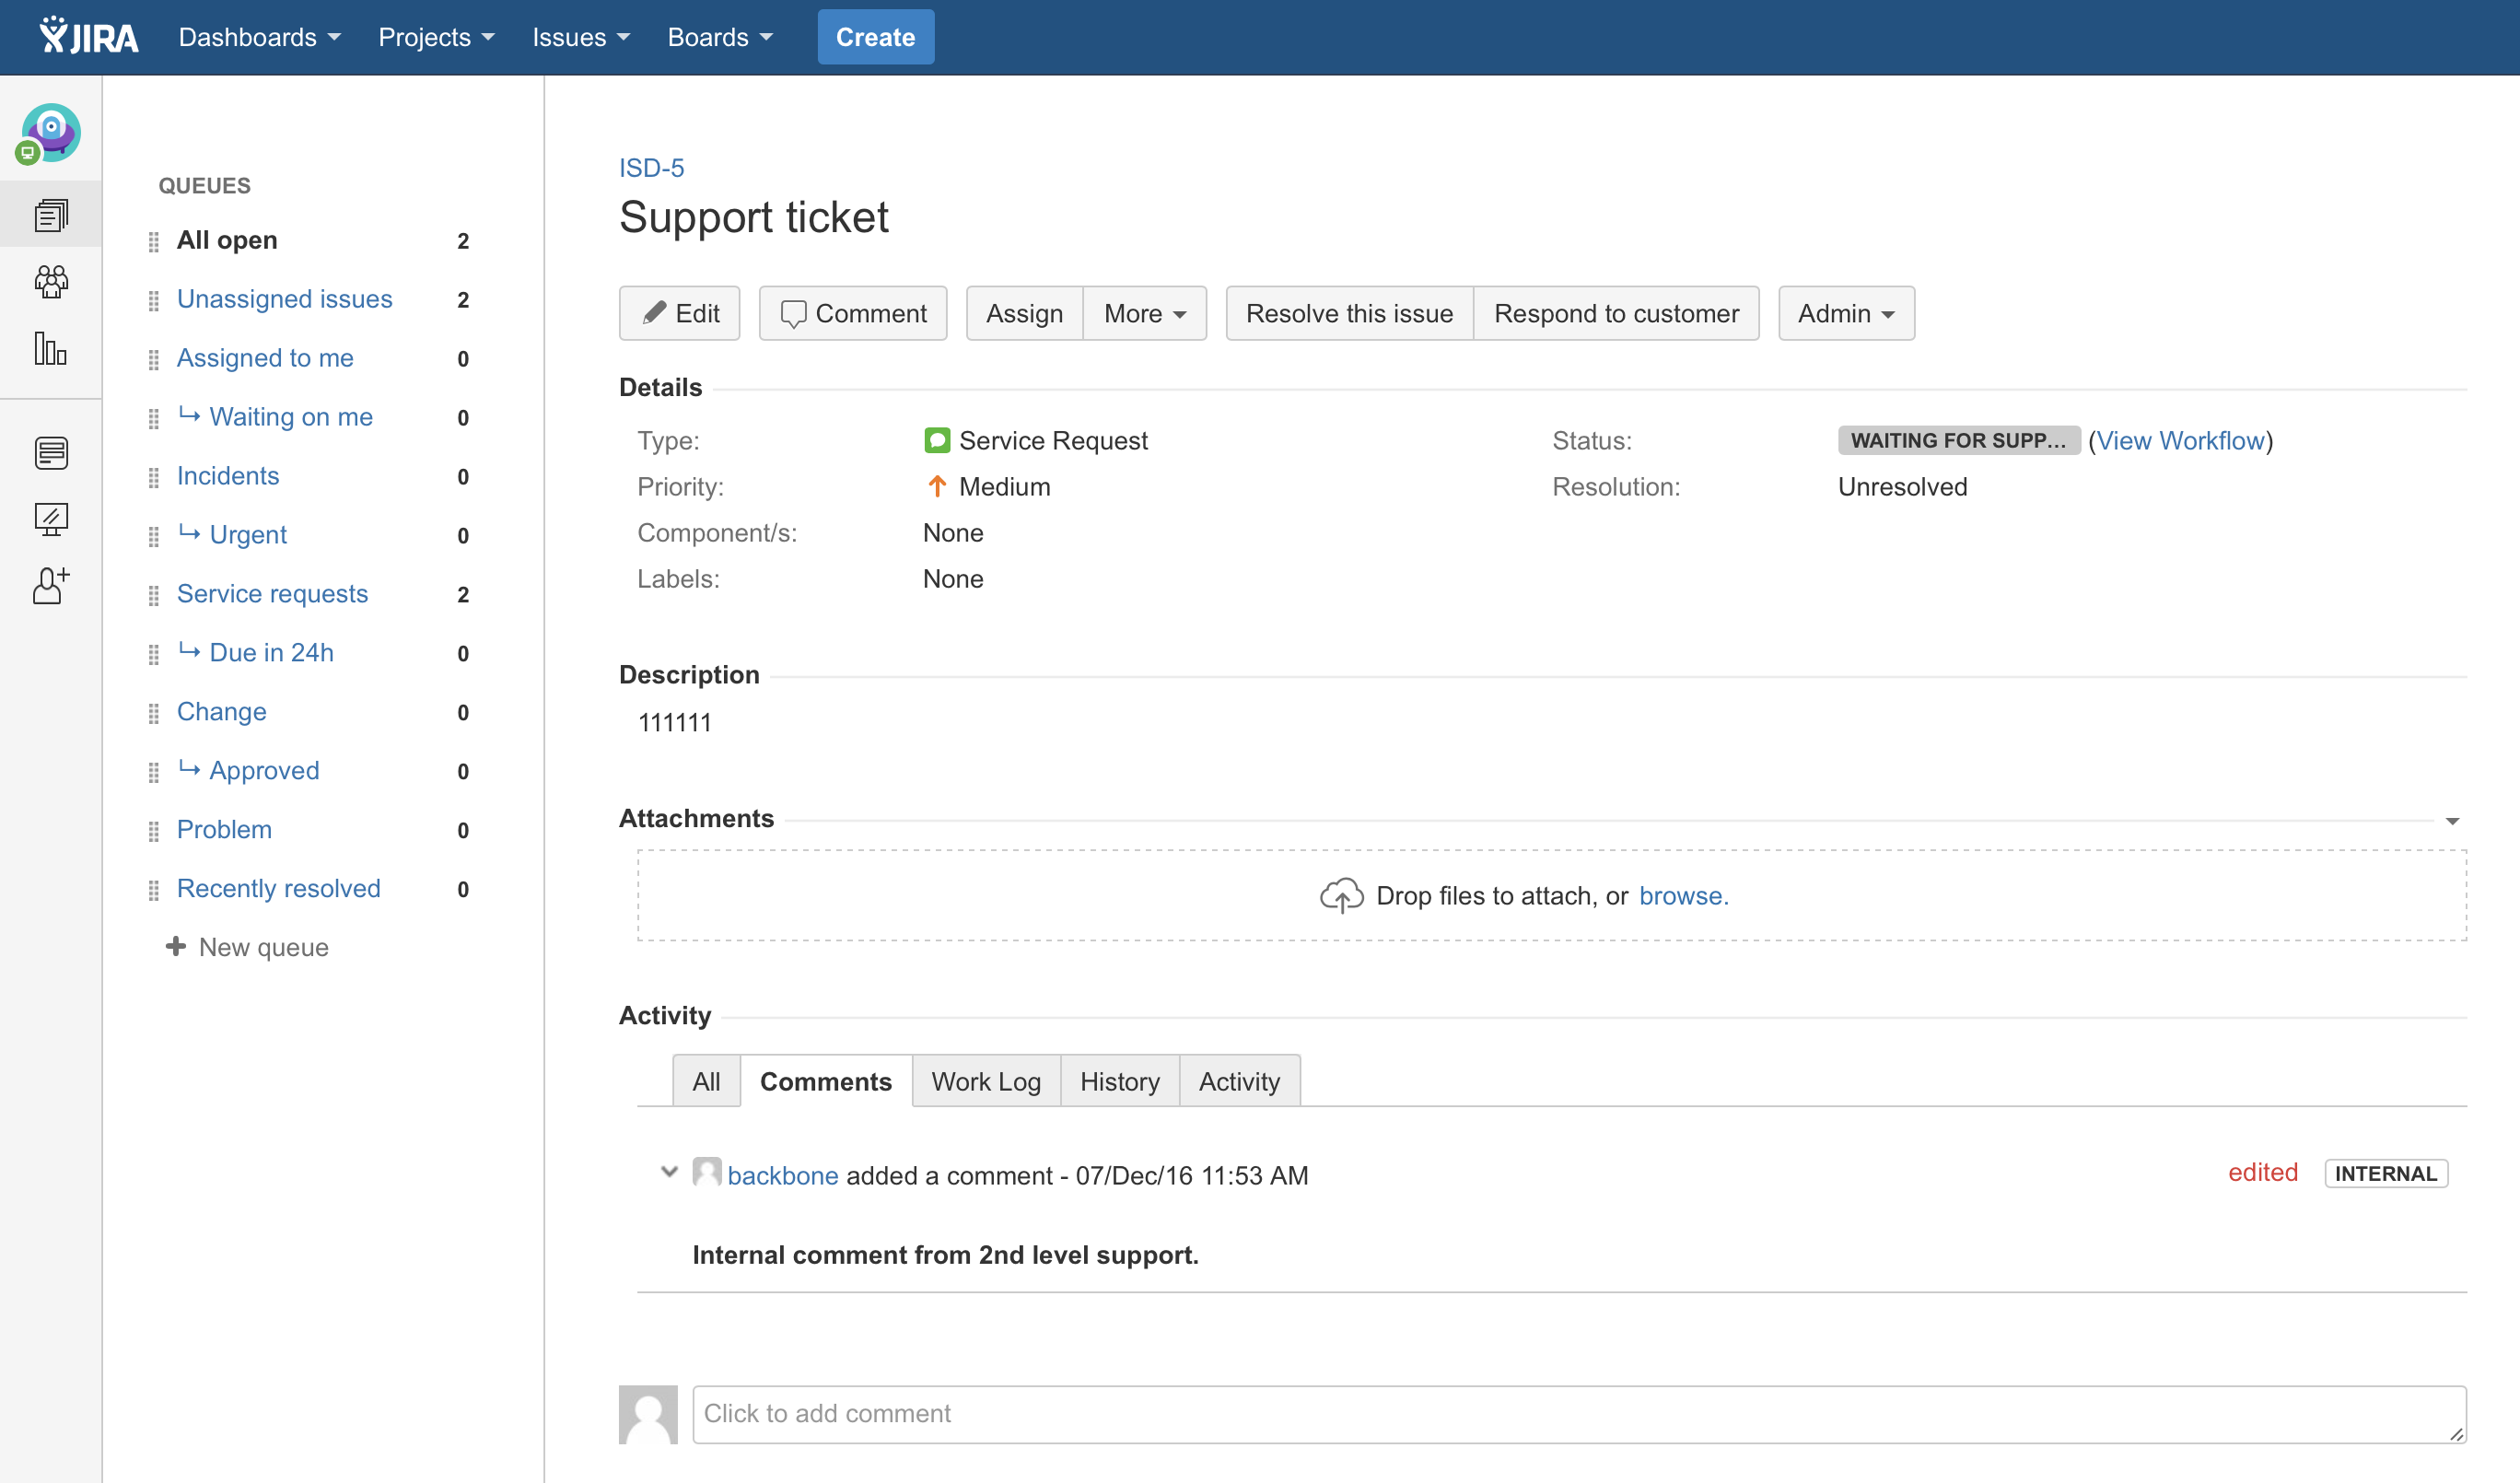Click Resolve this issue
The height and width of the screenshot is (1483, 2520).
click(1350, 313)
